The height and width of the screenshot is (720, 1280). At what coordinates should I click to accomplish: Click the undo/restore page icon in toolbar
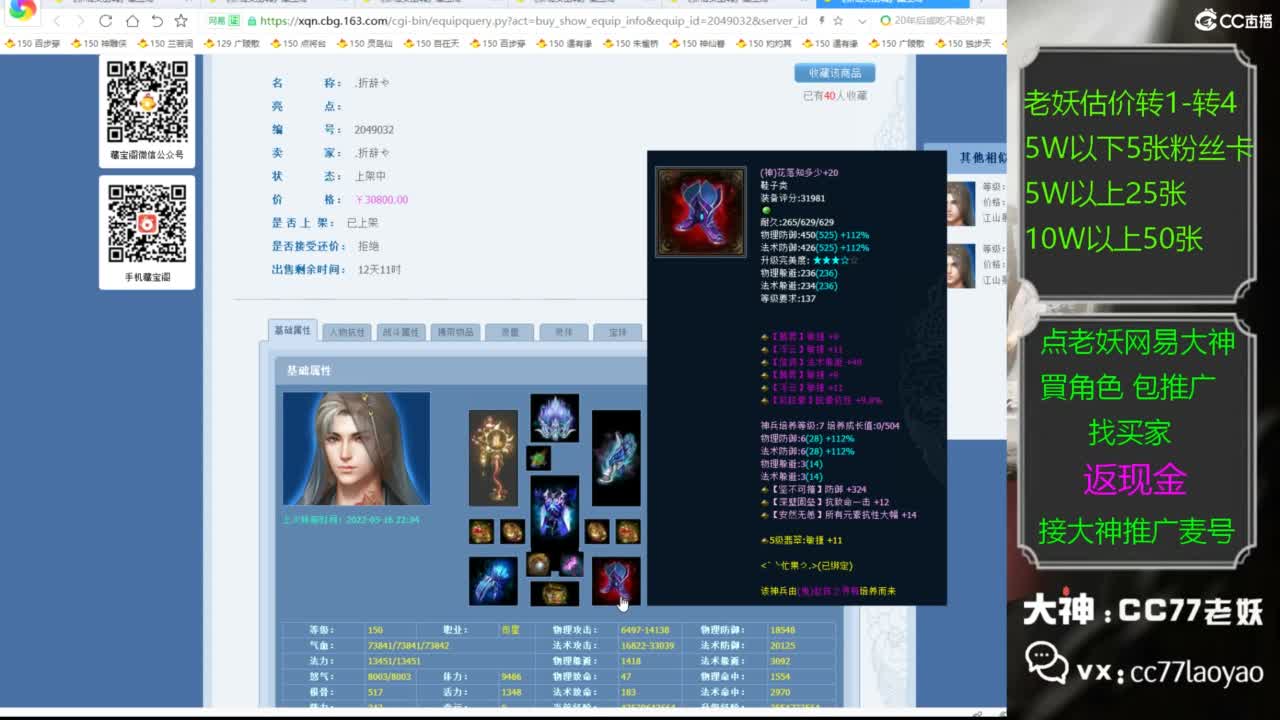(x=156, y=21)
